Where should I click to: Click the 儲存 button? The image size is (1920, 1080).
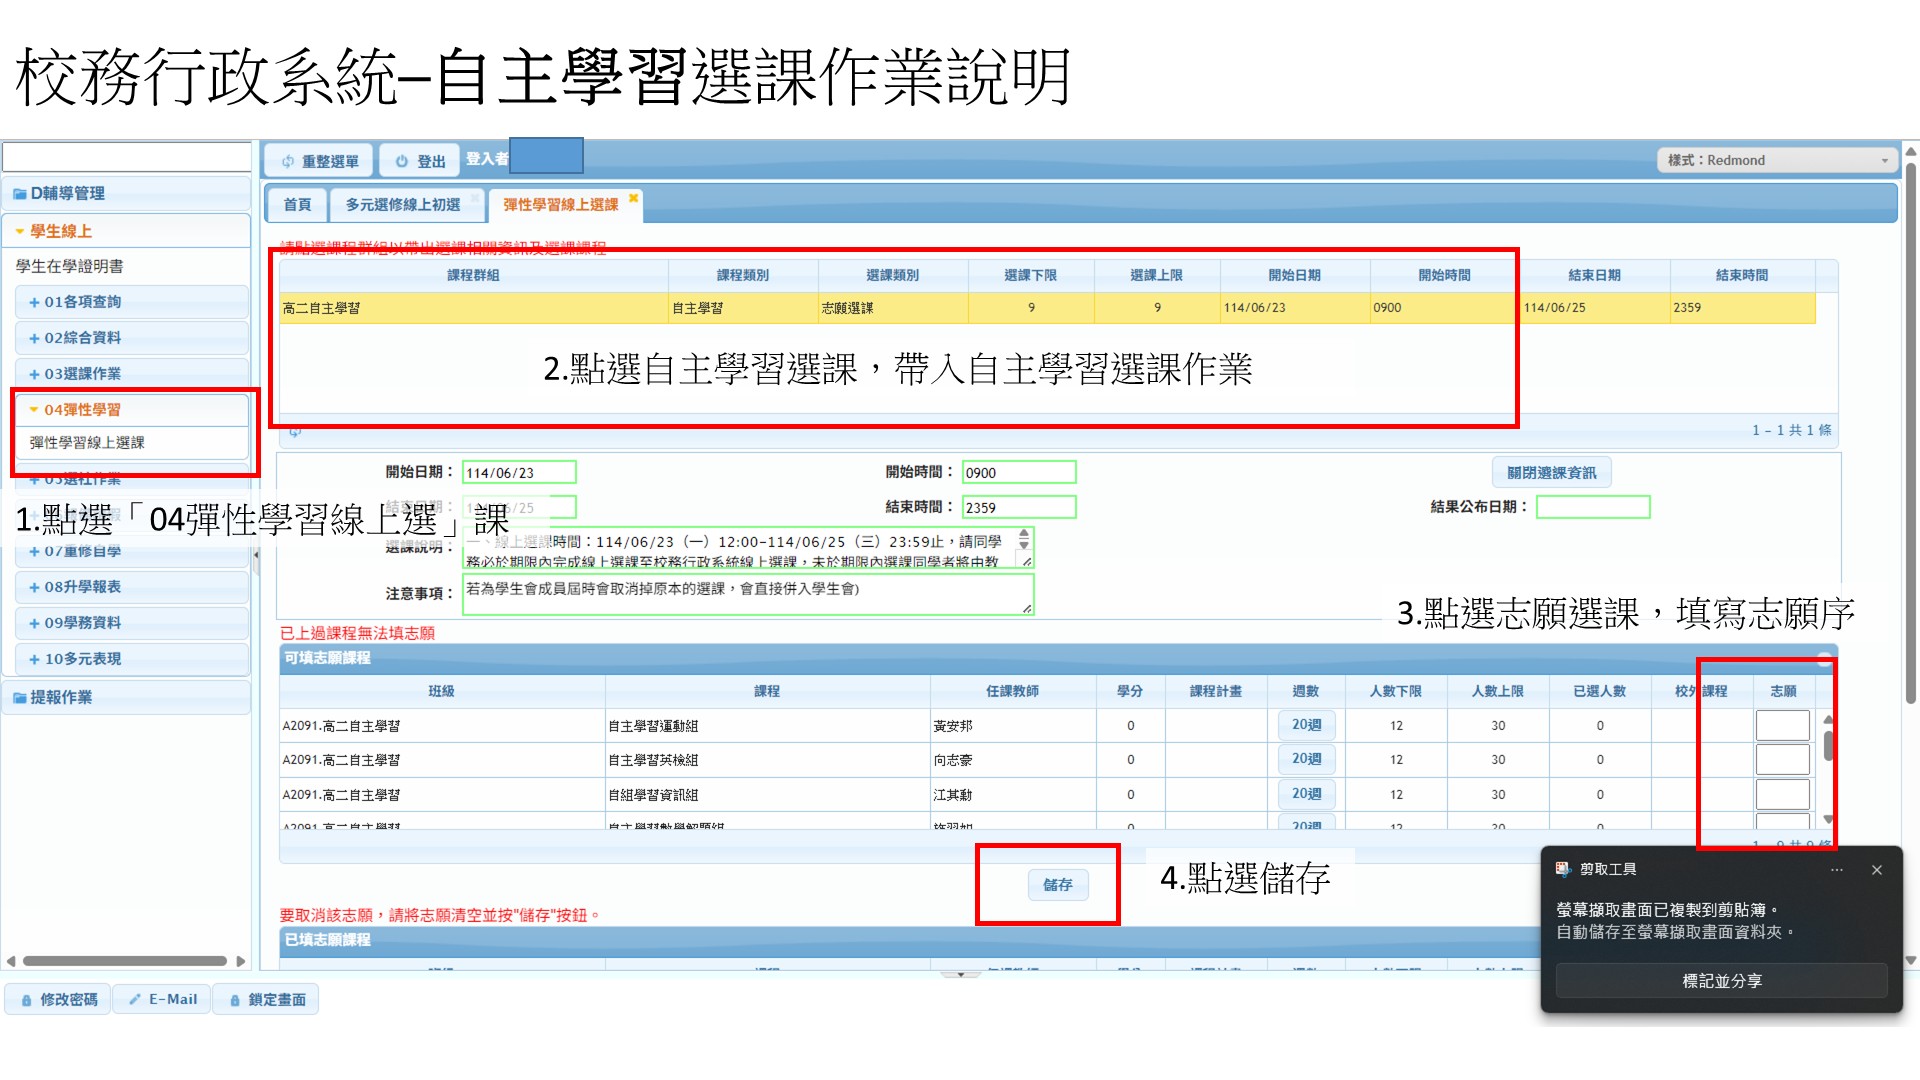1057,885
